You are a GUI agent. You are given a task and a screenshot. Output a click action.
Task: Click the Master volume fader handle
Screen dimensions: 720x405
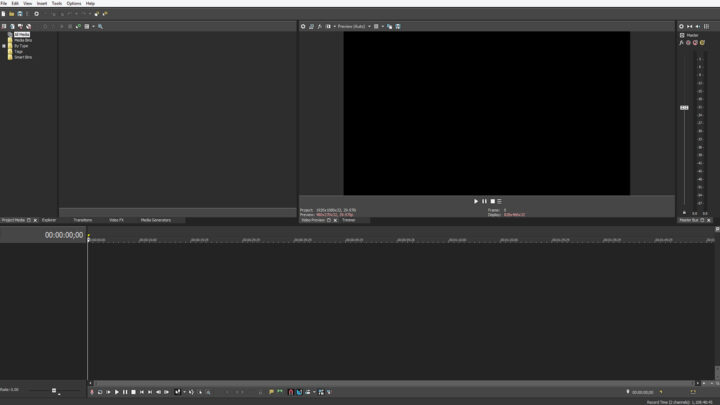[684, 107]
